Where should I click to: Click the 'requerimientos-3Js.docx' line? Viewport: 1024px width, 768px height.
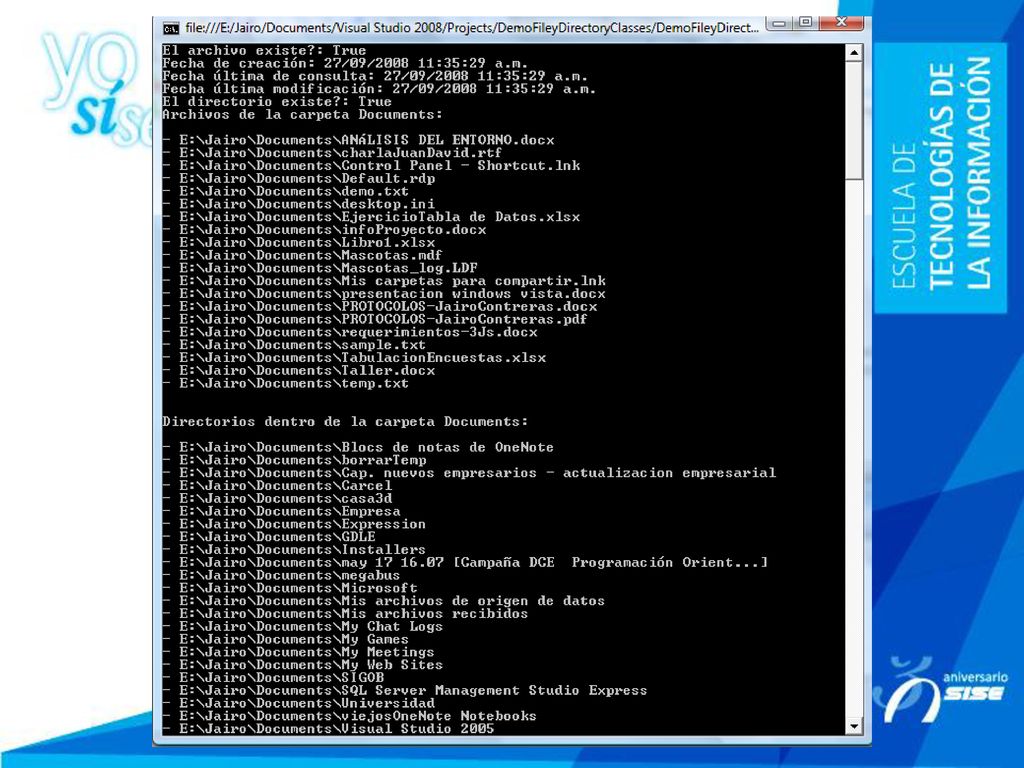click(350, 332)
